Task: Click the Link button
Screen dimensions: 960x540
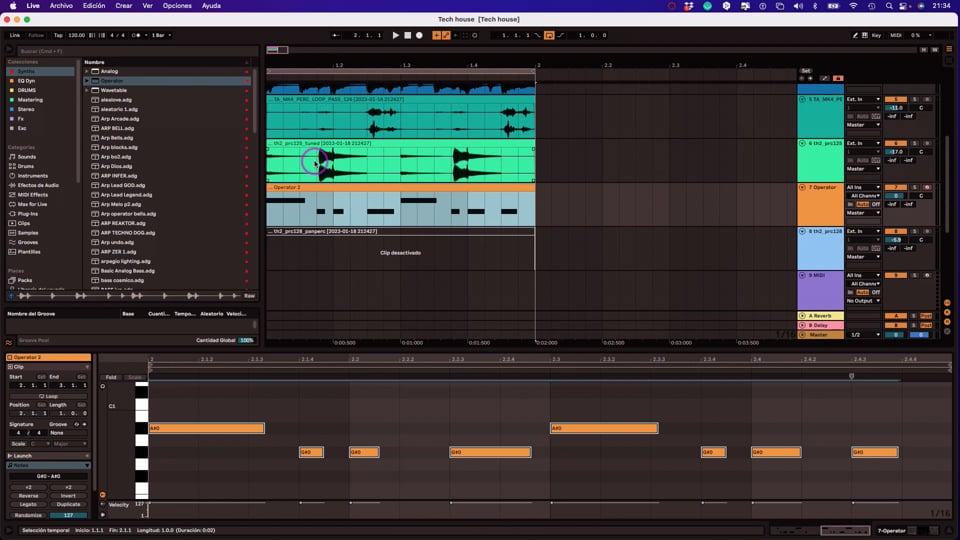Action: 15,36
